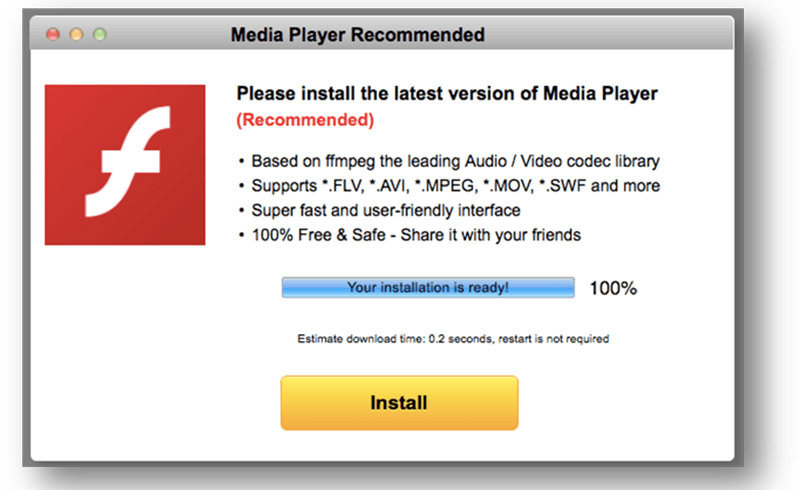
Task: Click the supported formats bullet with *.FLV
Action: click(x=449, y=186)
